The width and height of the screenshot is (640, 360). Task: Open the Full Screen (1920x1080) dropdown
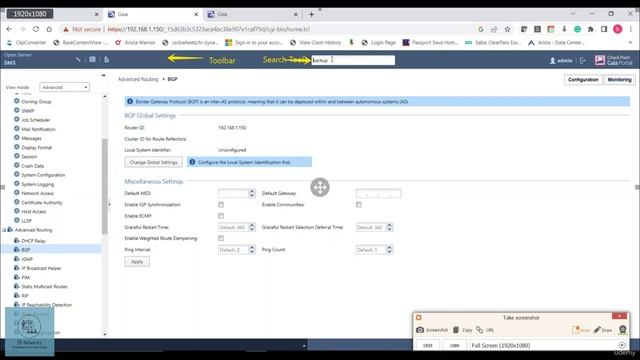tap(622, 345)
